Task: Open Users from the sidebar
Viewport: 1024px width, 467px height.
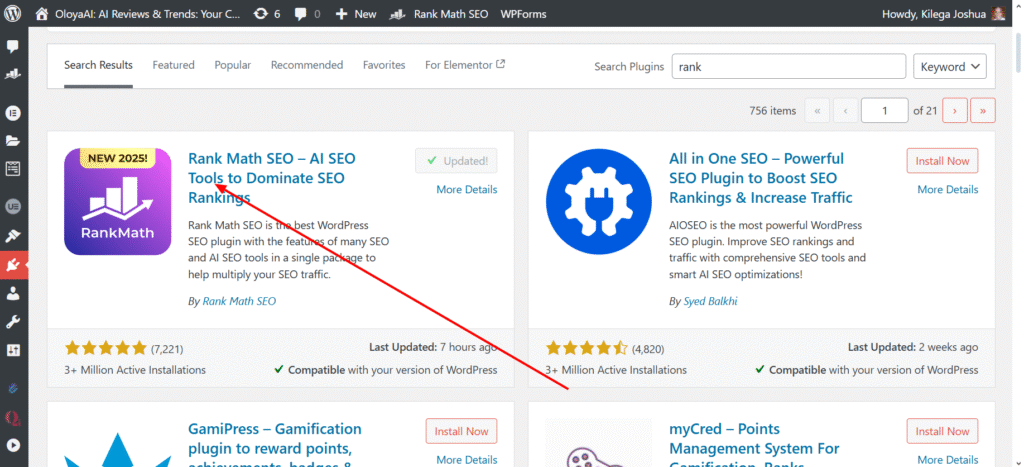Action: click(13, 293)
